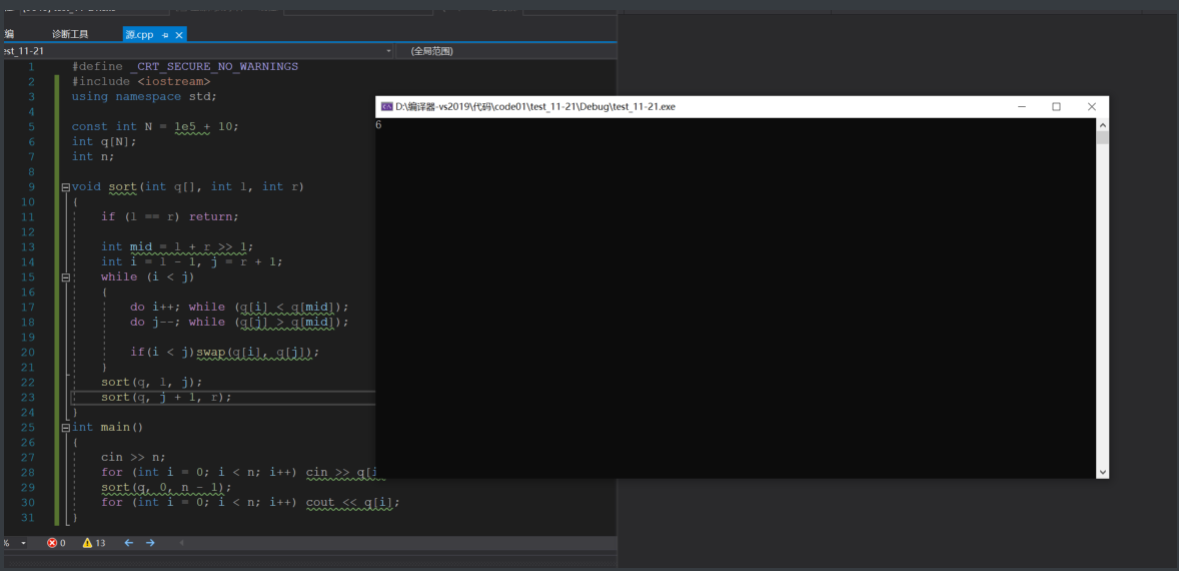The width and height of the screenshot is (1179, 571).
Task: Click the console title path test_11-21.exe
Action: click(535, 107)
